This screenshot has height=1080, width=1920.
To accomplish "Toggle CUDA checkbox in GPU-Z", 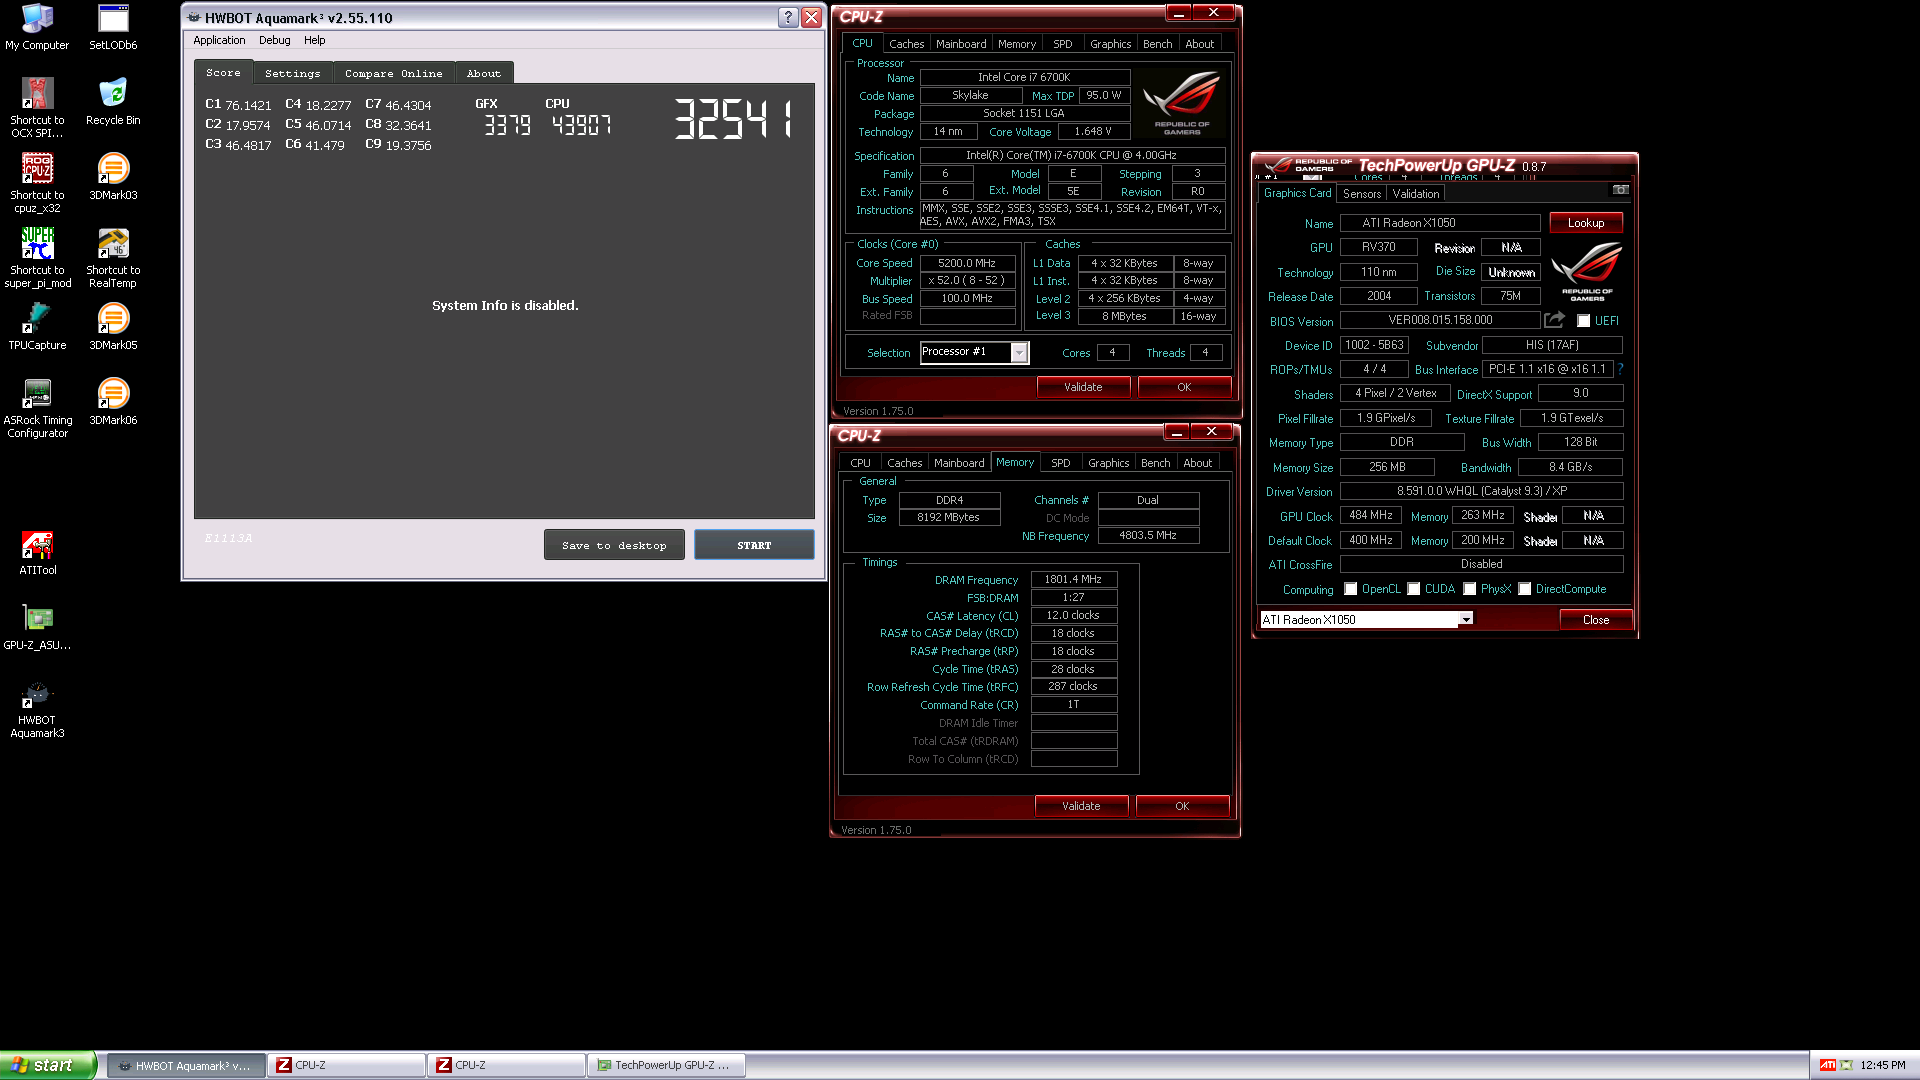I will [1413, 589].
